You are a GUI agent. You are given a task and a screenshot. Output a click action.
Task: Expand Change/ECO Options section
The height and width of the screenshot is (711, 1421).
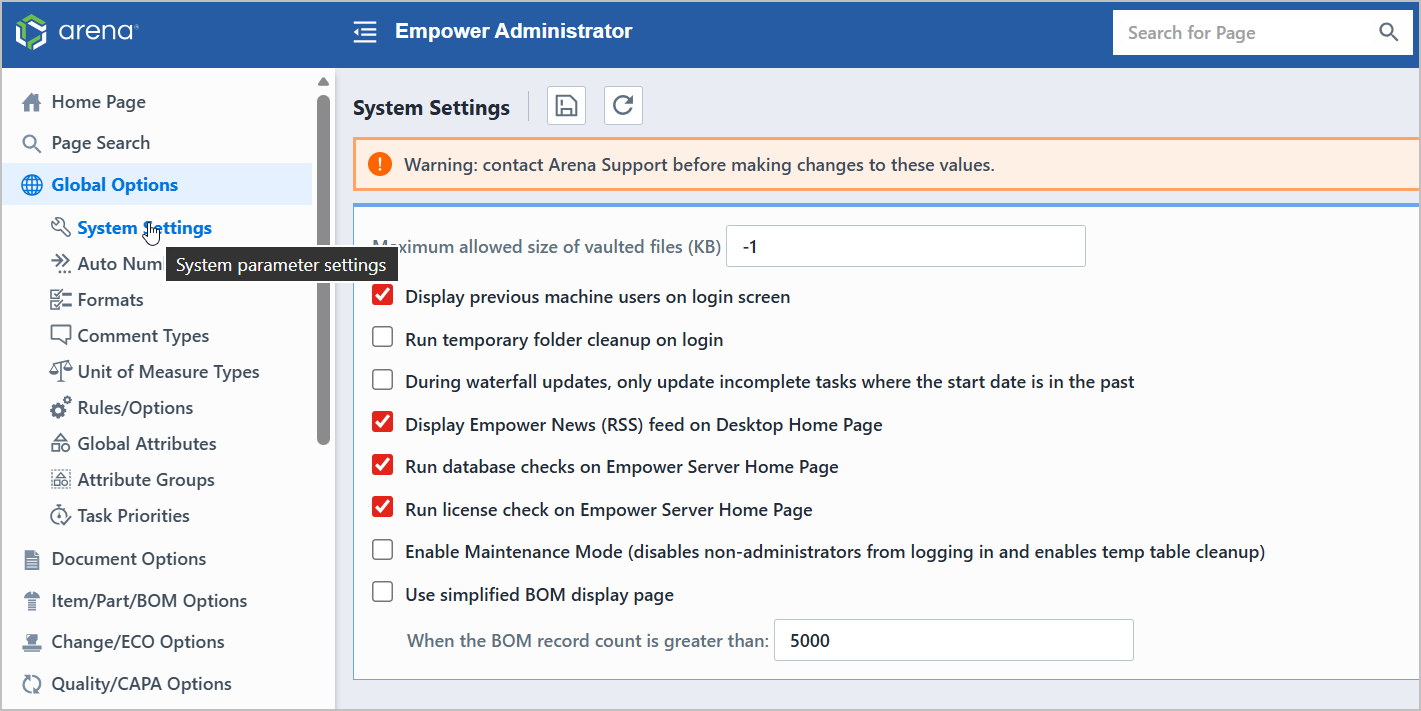pos(138,642)
